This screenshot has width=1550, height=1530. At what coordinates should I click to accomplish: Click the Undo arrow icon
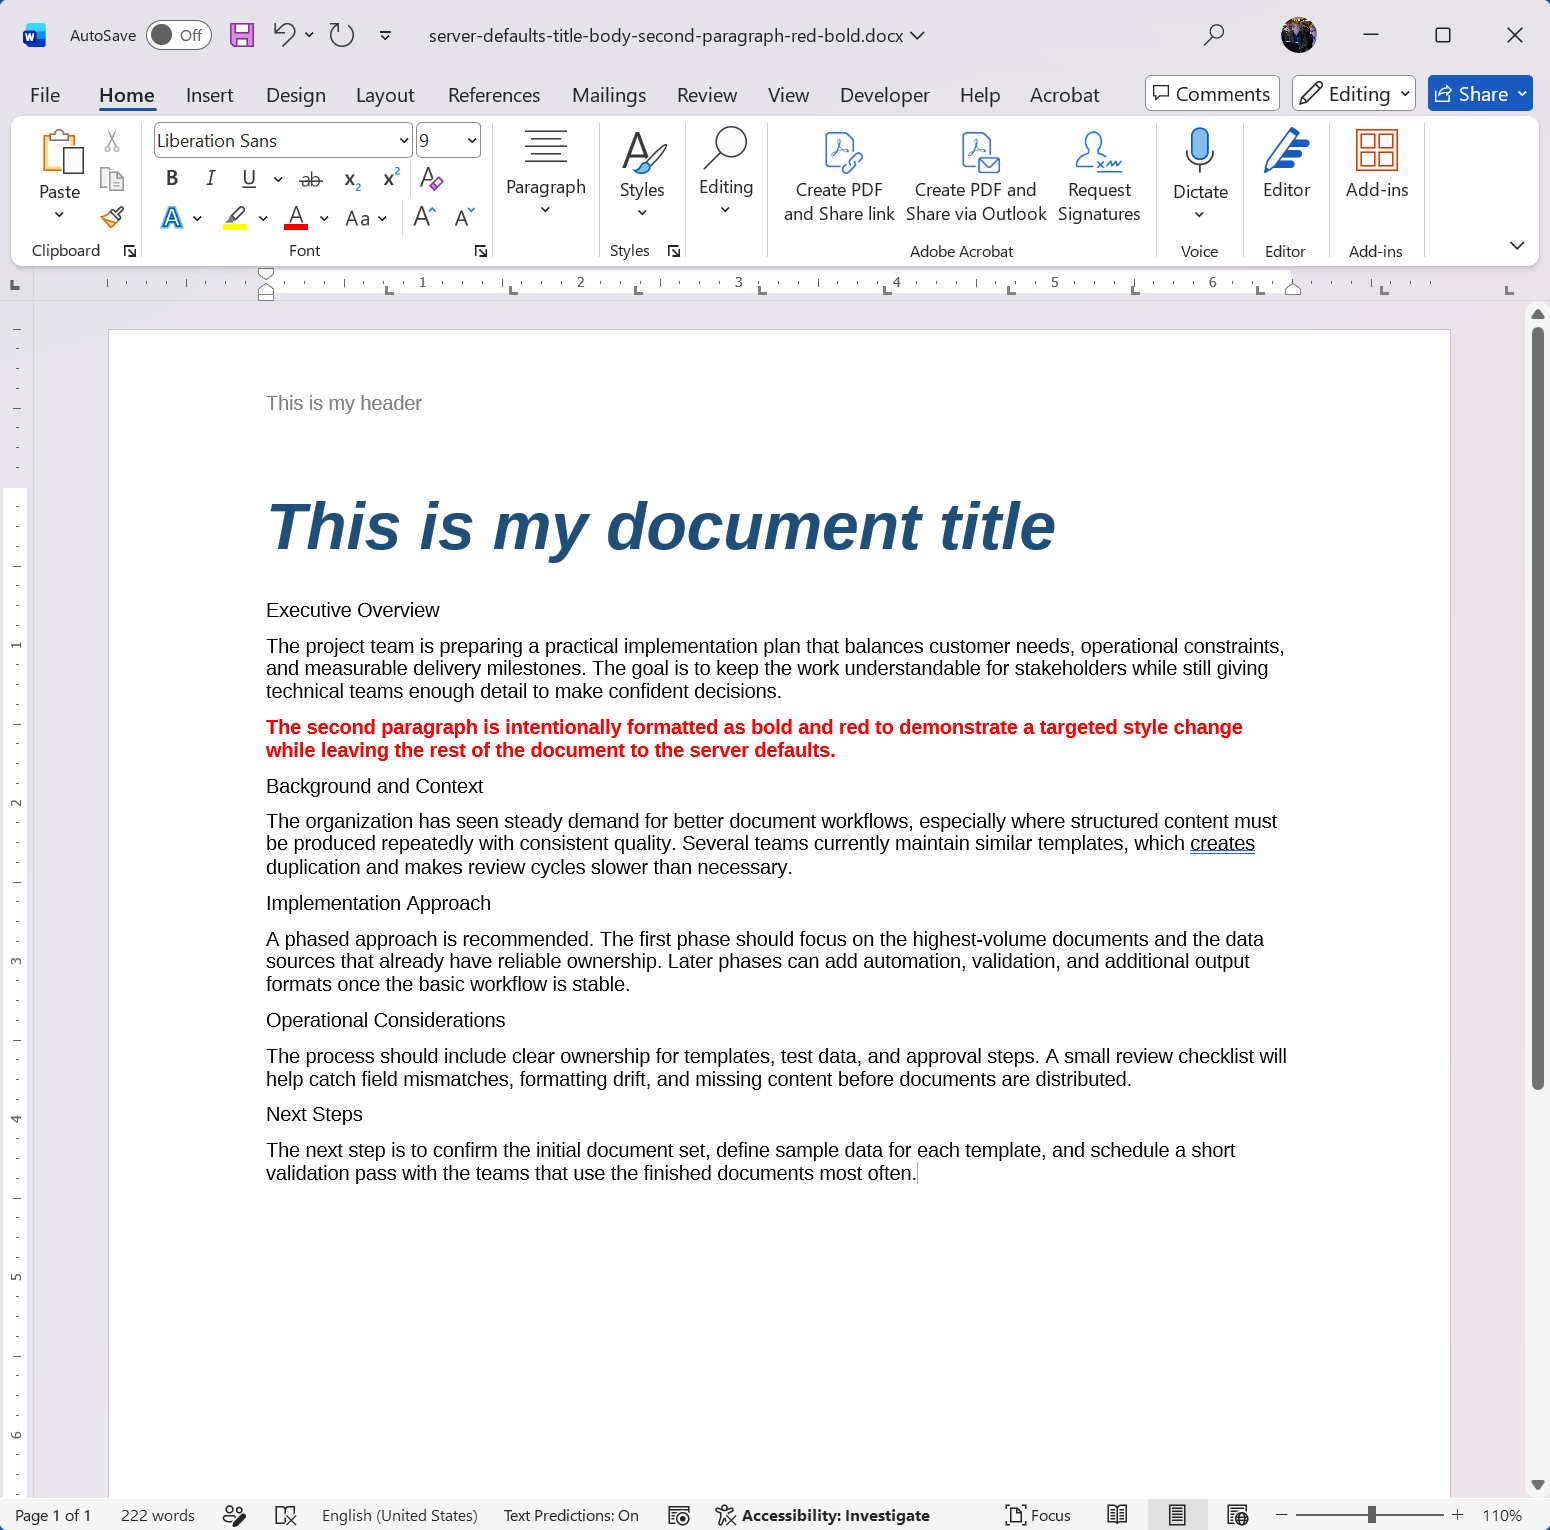pos(284,35)
